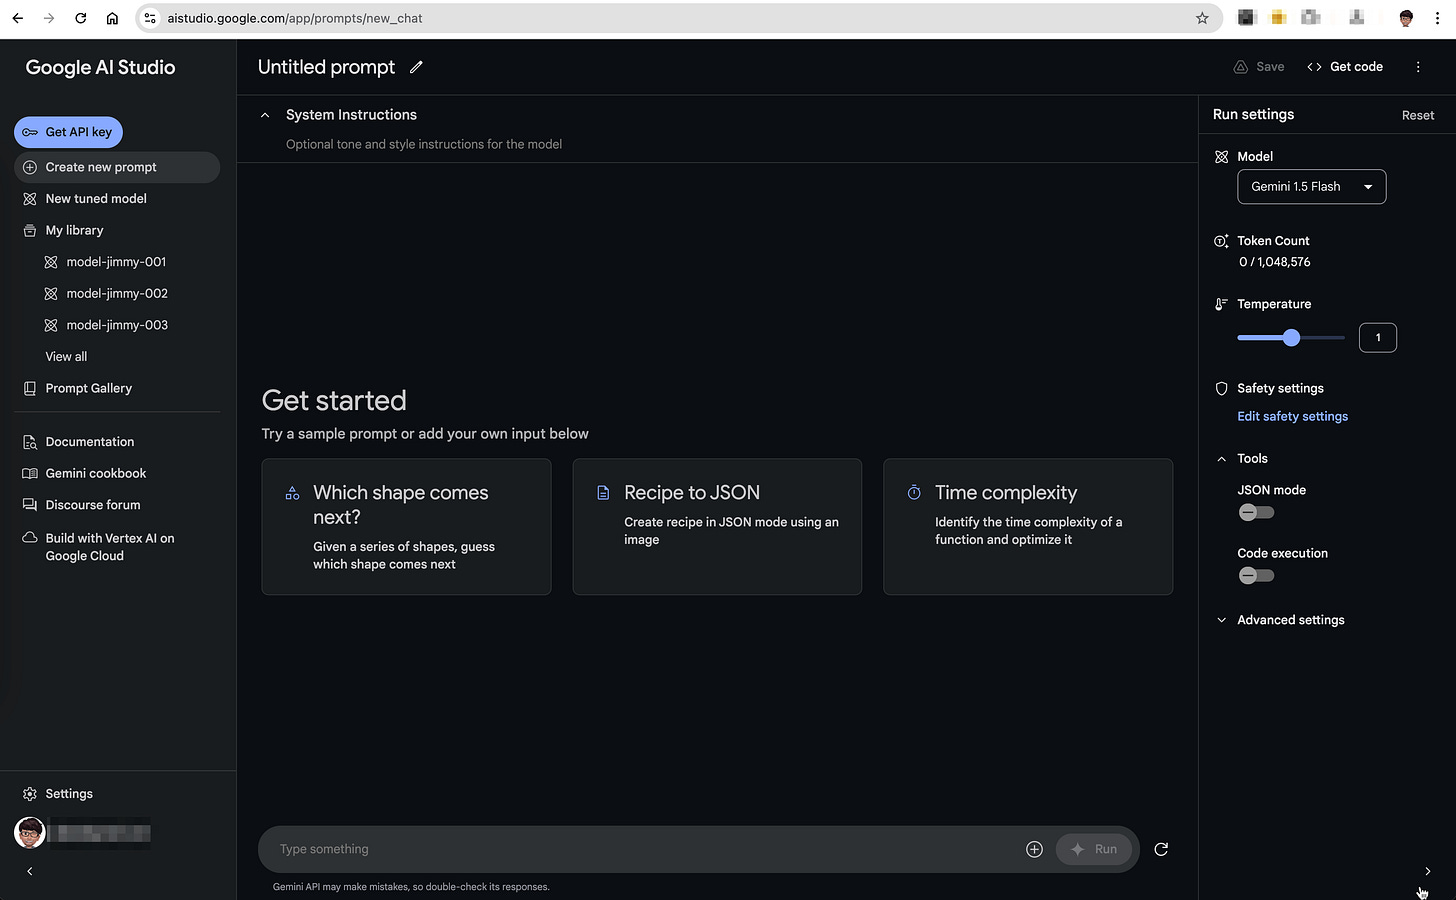Image resolution: width=1456 pixels, height=900 pixels.
Task: Click the Get API key button
Action: click(68, 132)
